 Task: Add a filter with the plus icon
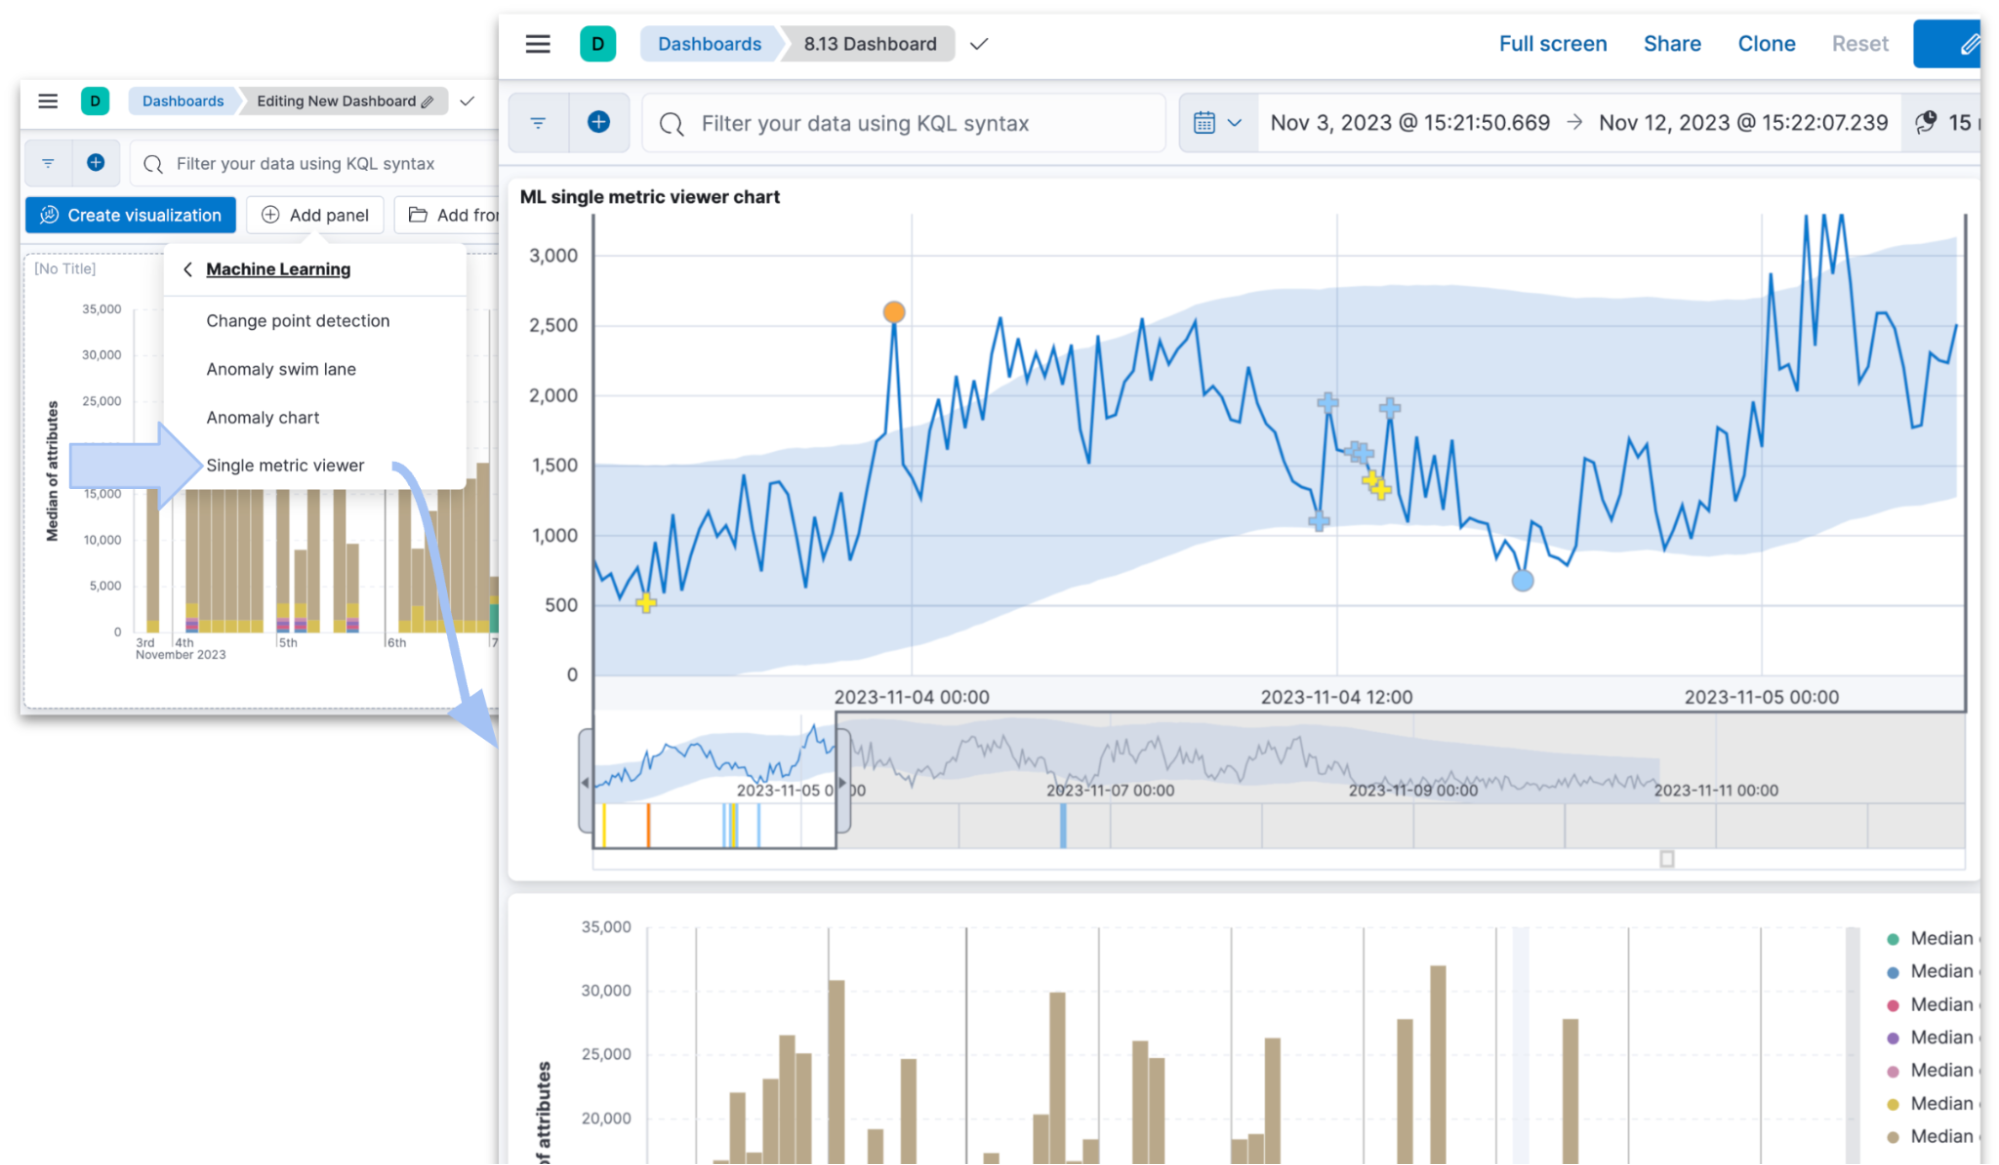(x=598, y=122)
